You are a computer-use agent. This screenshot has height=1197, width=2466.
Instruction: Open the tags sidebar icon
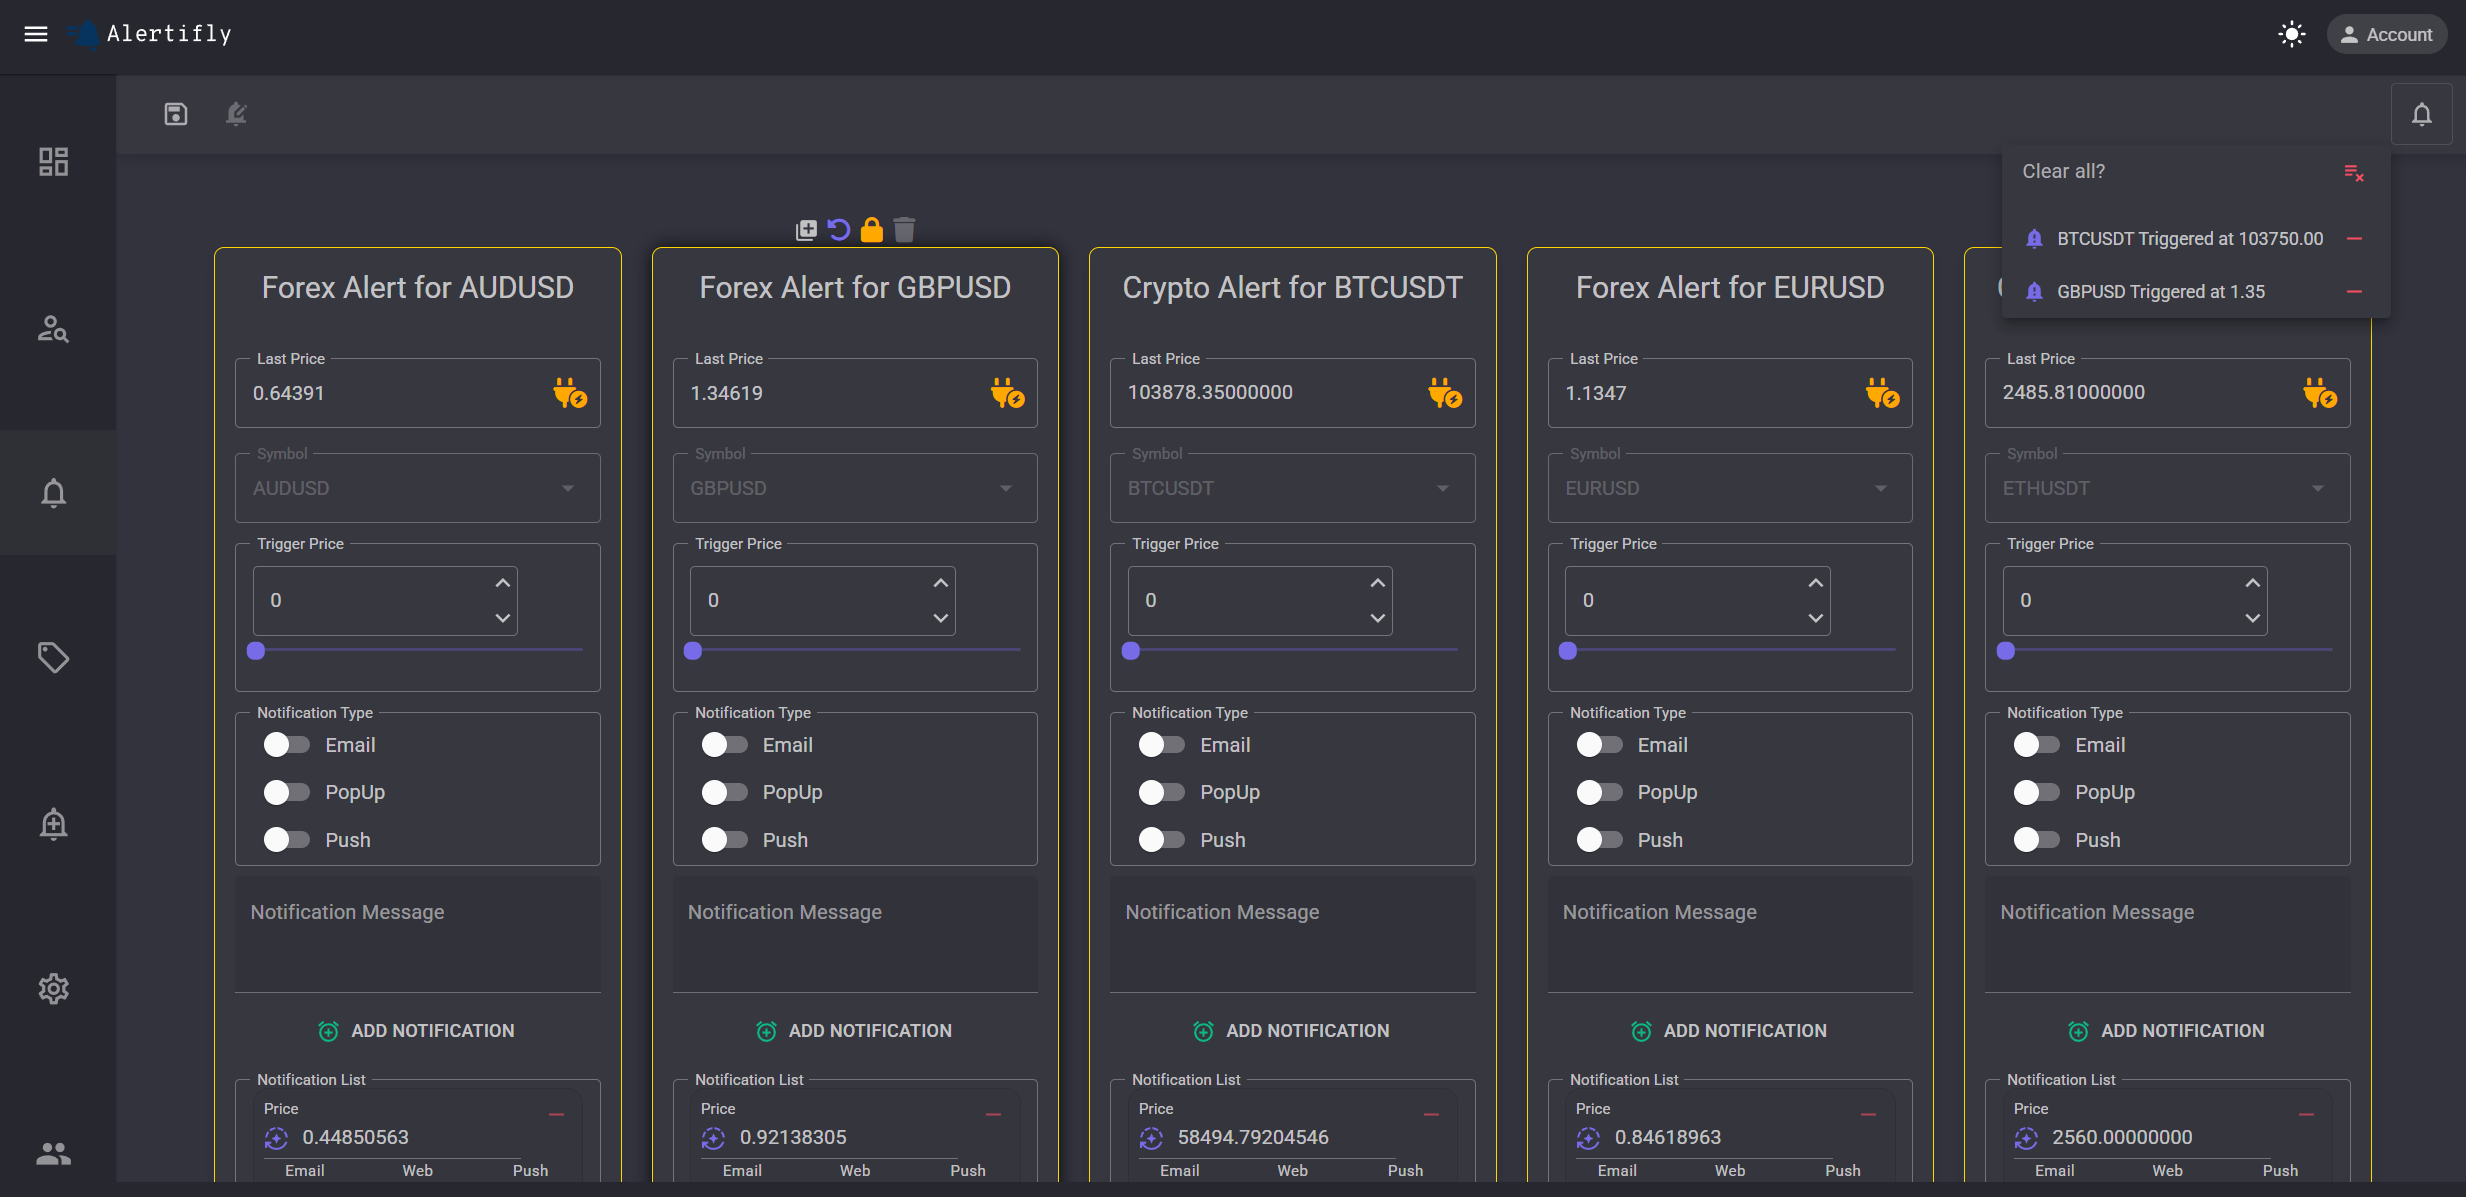[54, 657]
